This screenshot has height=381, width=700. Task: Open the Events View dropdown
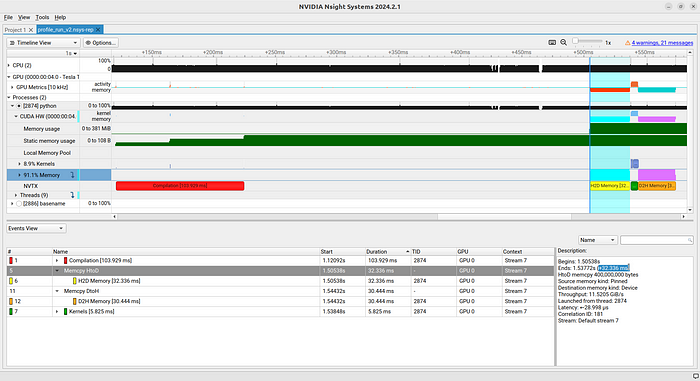tap(36, 228)
